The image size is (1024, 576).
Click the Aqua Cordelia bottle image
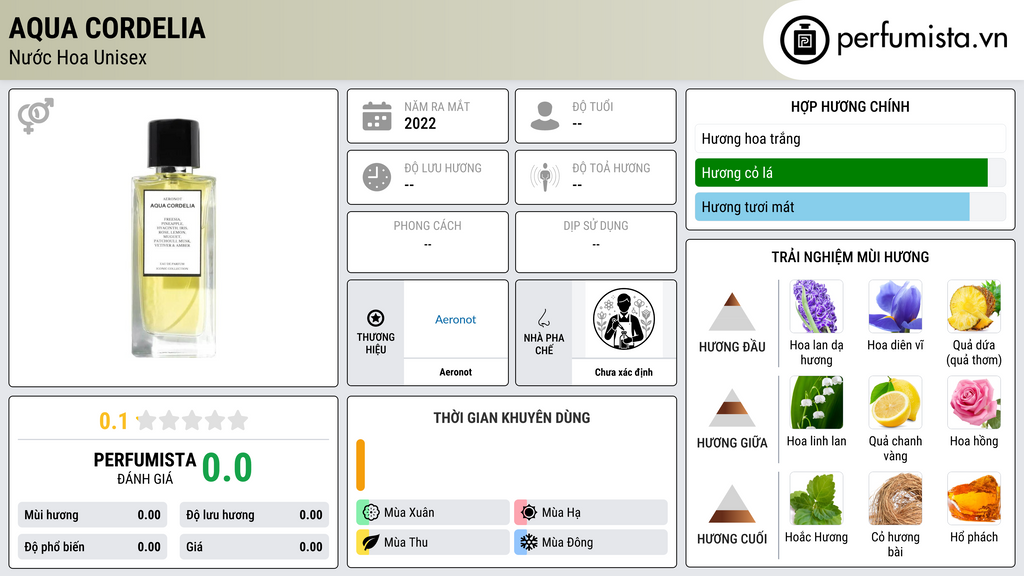(x=174, y=238)
